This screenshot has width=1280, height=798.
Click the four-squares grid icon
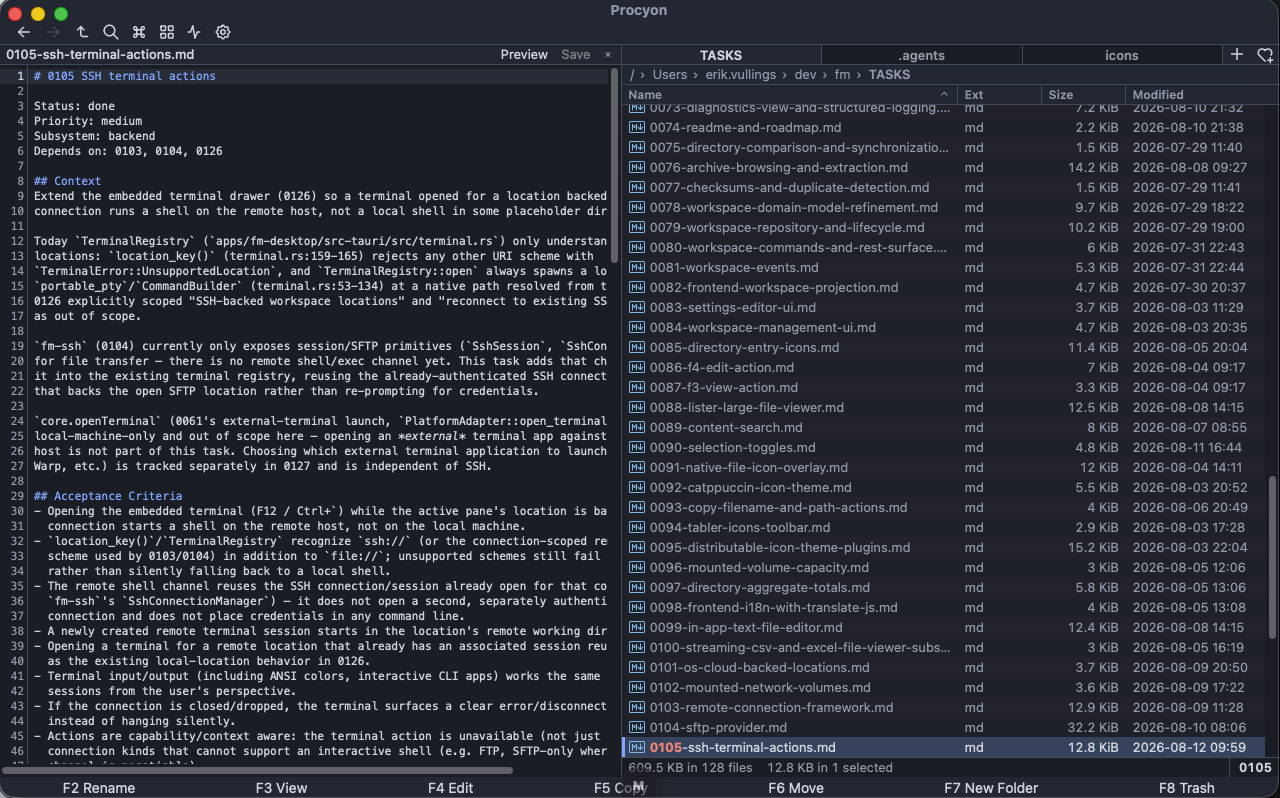pyautogui.click(x=167, y=32)
